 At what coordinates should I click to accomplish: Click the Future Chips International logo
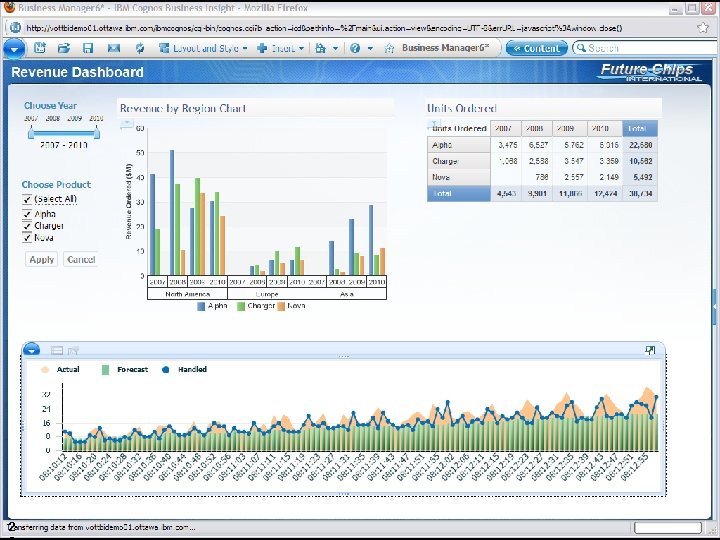[649, 73]
